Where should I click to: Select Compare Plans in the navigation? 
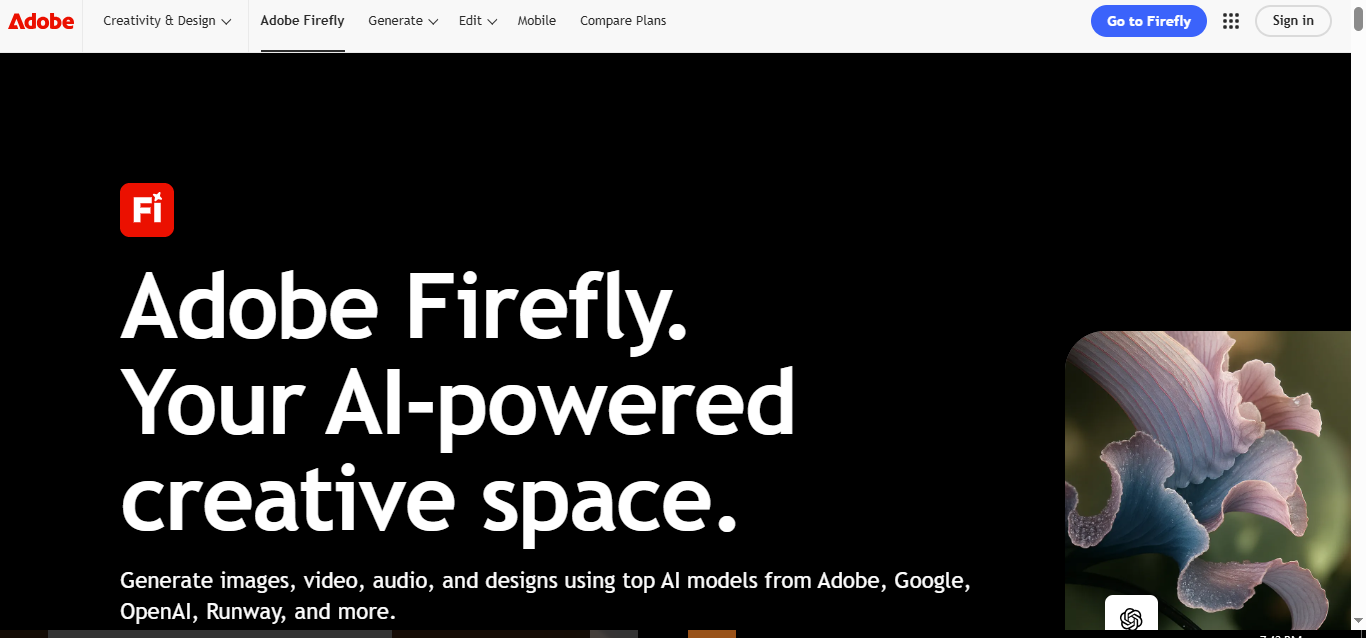click(622, 20)
